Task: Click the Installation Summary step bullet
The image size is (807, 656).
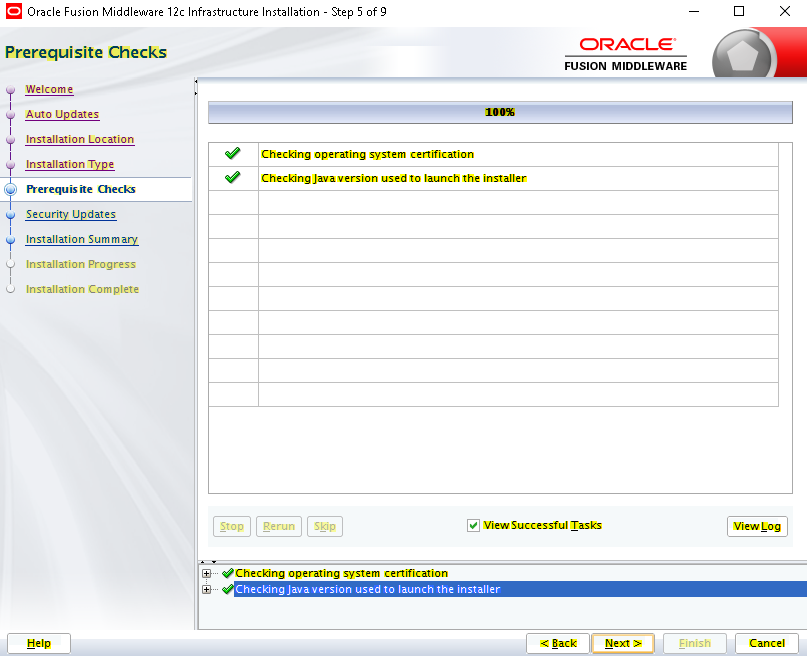Action: [x=10, y=239]
